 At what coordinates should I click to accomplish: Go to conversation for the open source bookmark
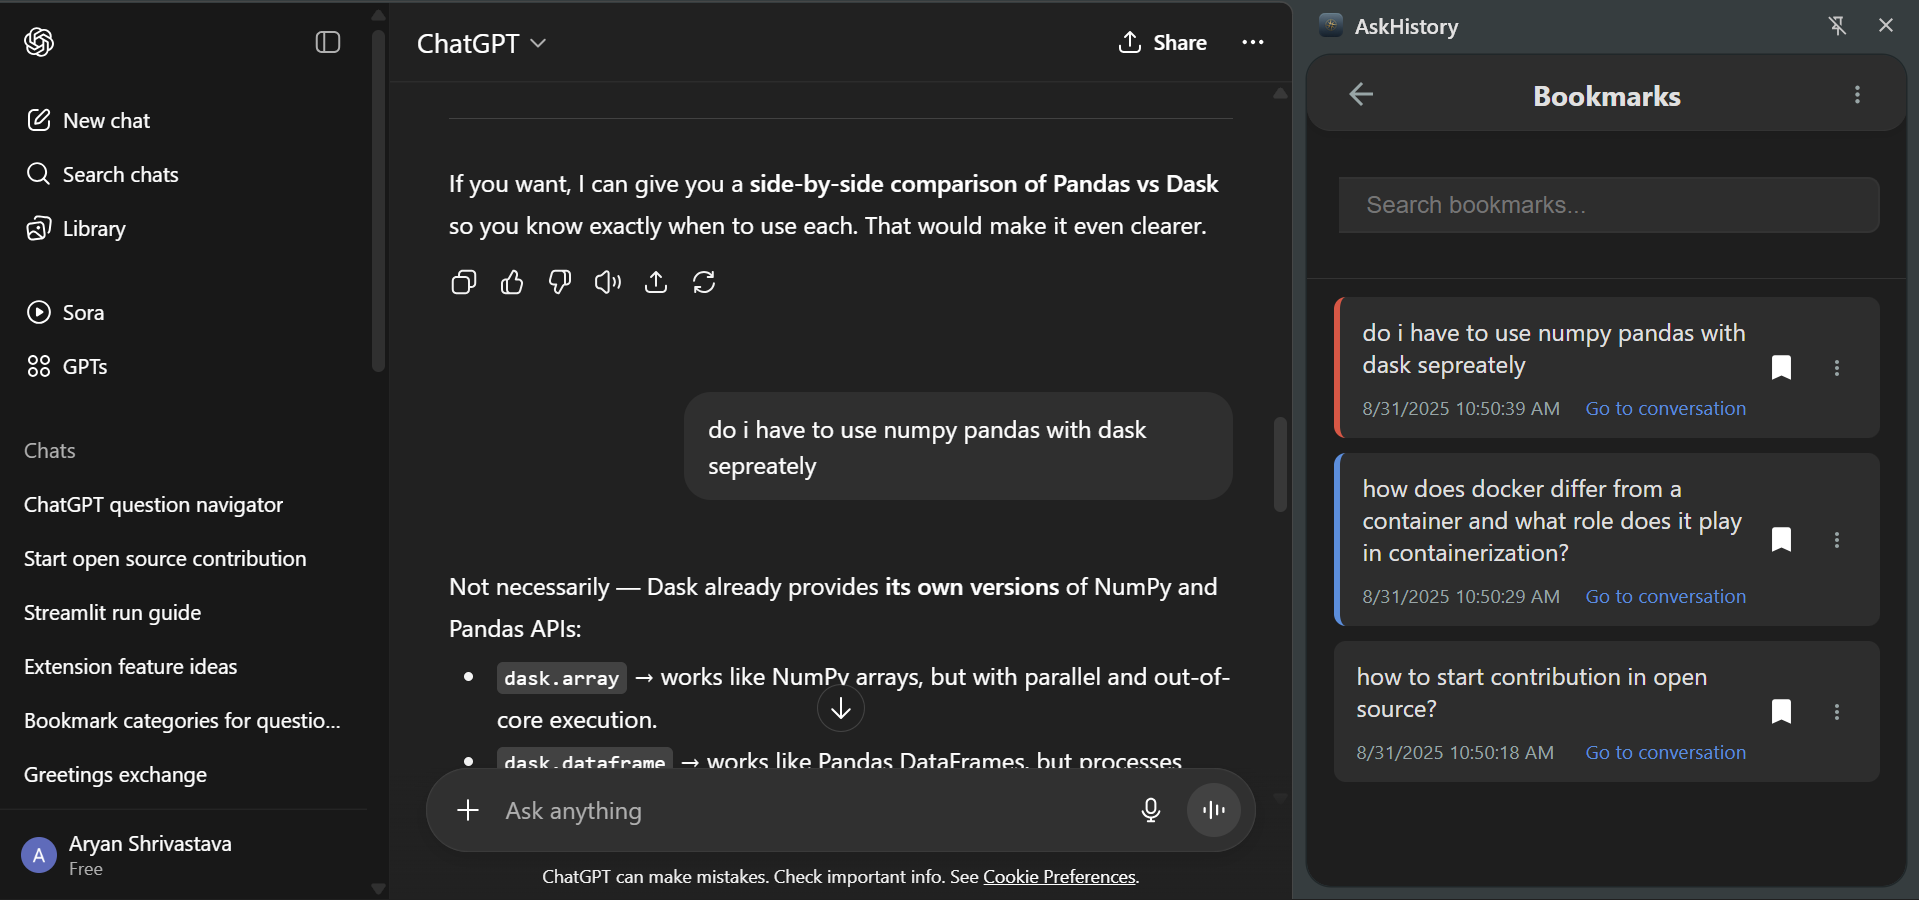click(1666, 753)
